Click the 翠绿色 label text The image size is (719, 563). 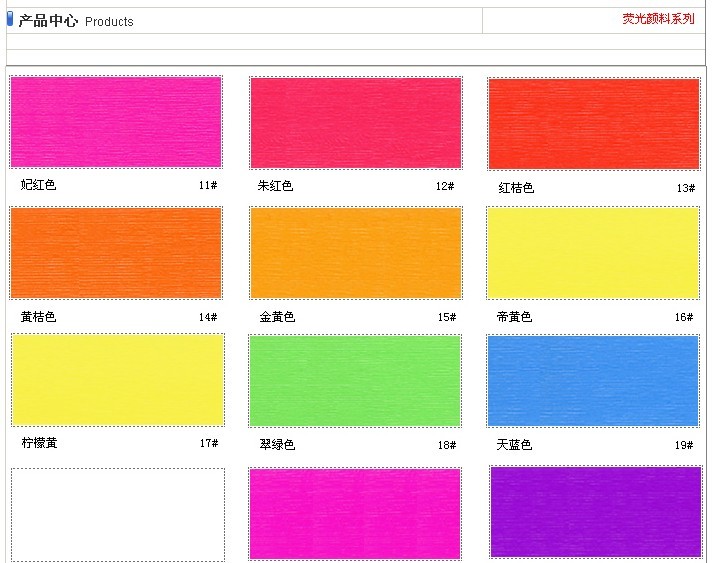pyautogui.click(x=277, y=445)
